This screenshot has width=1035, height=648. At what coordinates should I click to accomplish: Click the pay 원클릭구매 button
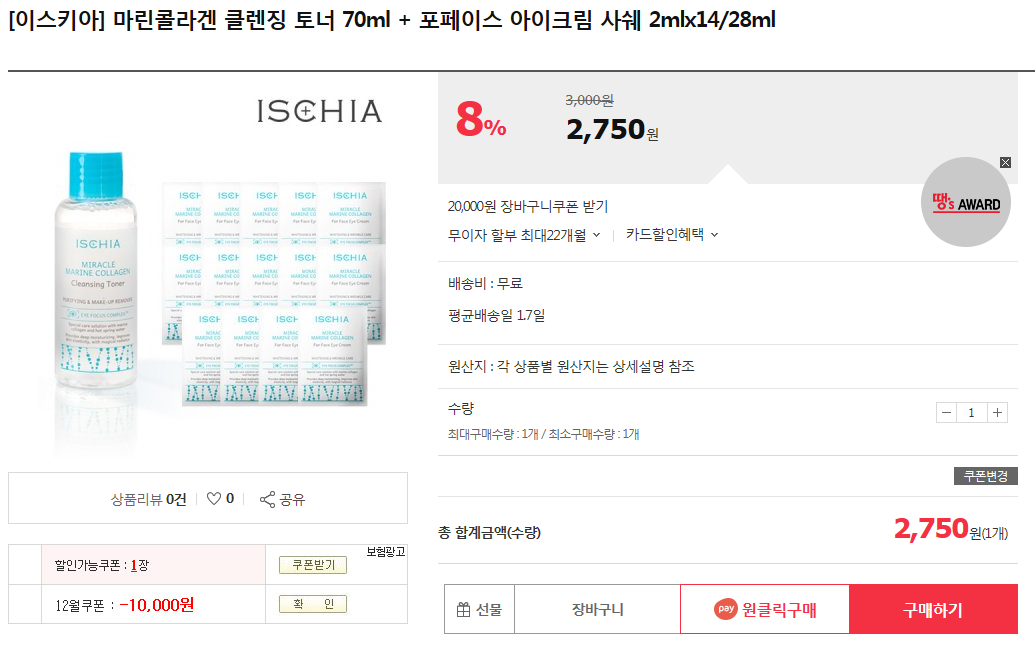[x=765, y=609]
